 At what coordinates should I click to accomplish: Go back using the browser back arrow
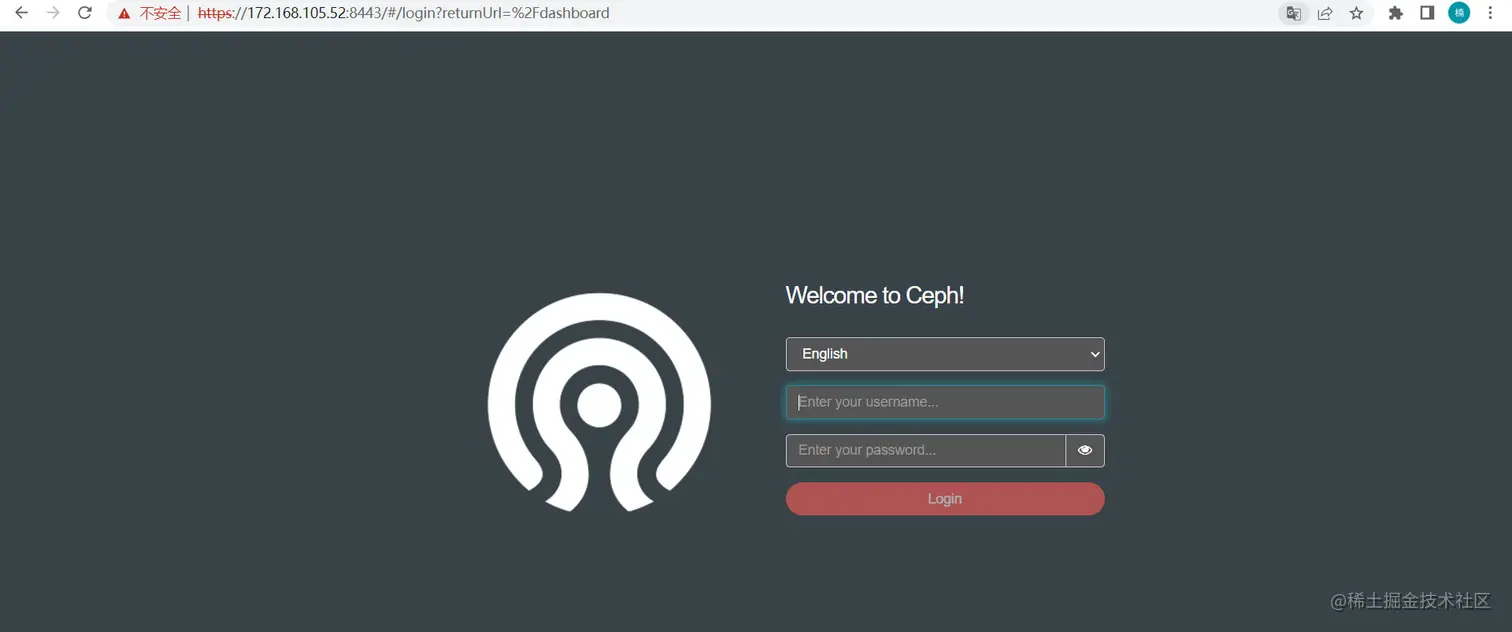pos(21,13)
